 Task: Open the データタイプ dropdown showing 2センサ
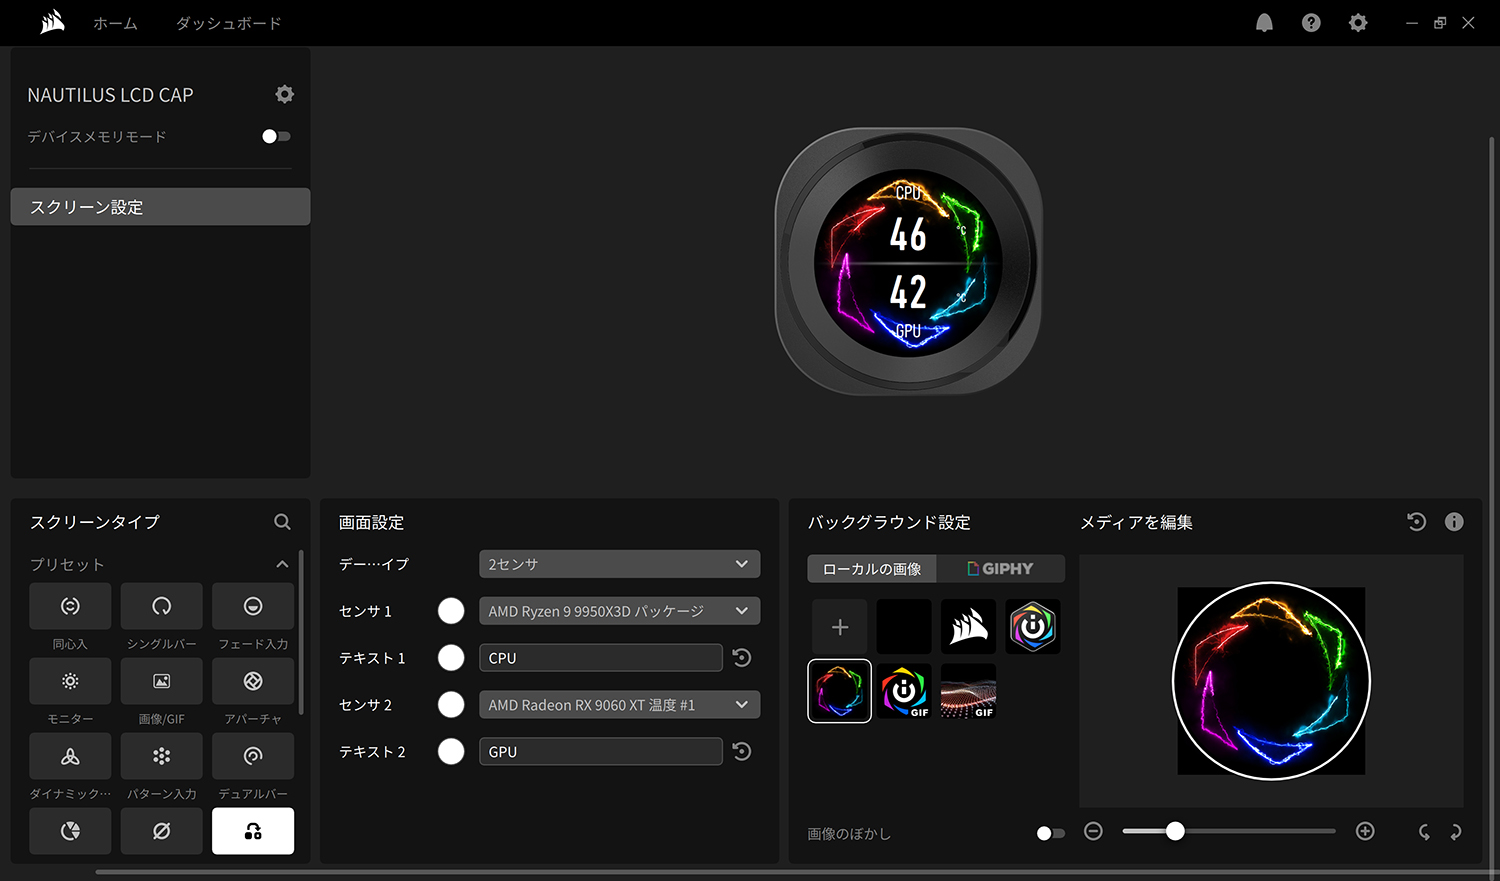619,564
